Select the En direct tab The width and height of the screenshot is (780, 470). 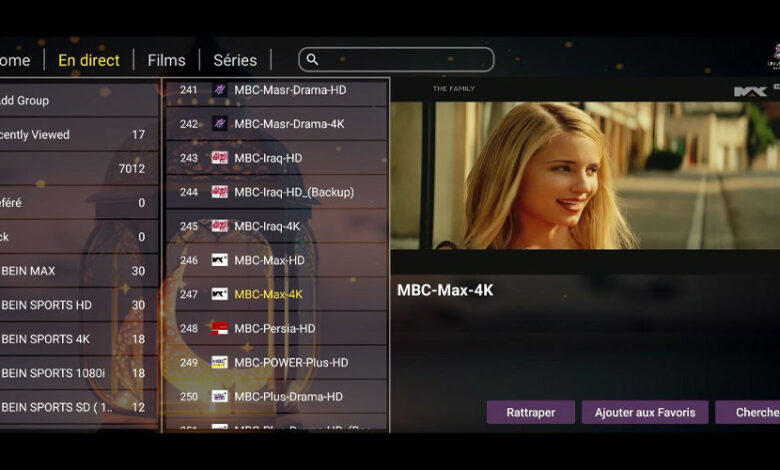point(89,60)
